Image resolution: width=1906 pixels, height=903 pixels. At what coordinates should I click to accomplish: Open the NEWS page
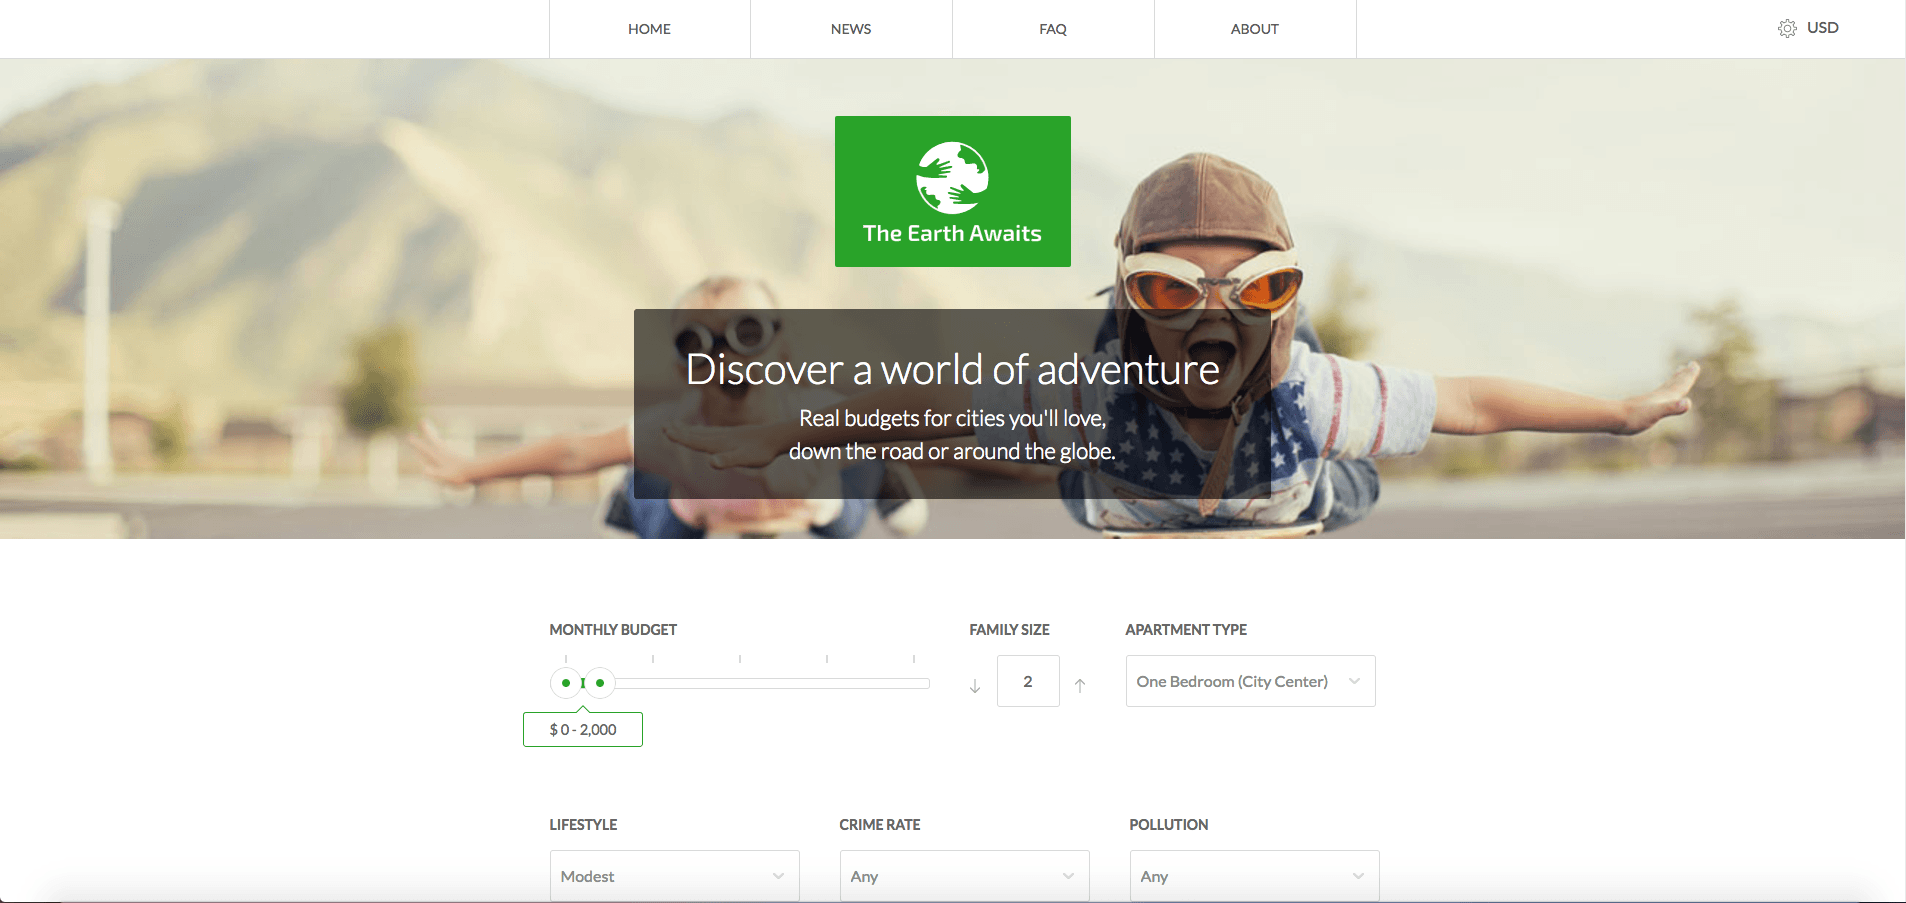pyautogui.click(x=851, y=29)
